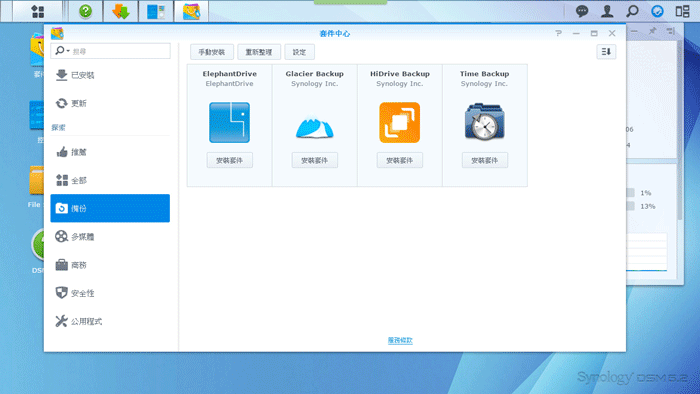Open DSM Help from the taskbar
Image resolution: width=700 pixels, height=394 pixels.
[85, 11]
